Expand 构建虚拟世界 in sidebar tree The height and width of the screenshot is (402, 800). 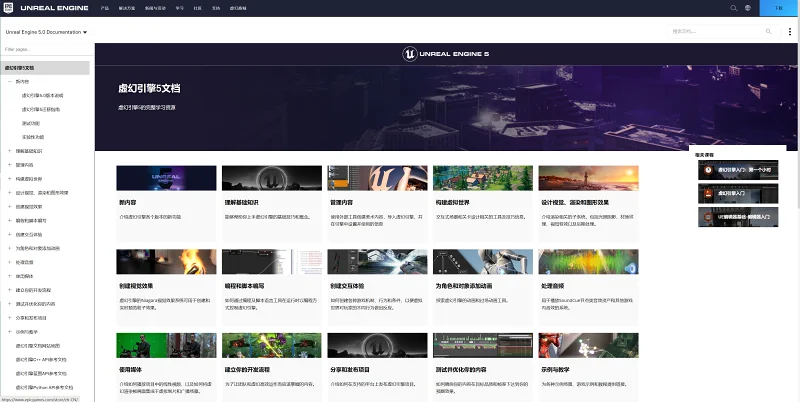click(x=10, y=179)
